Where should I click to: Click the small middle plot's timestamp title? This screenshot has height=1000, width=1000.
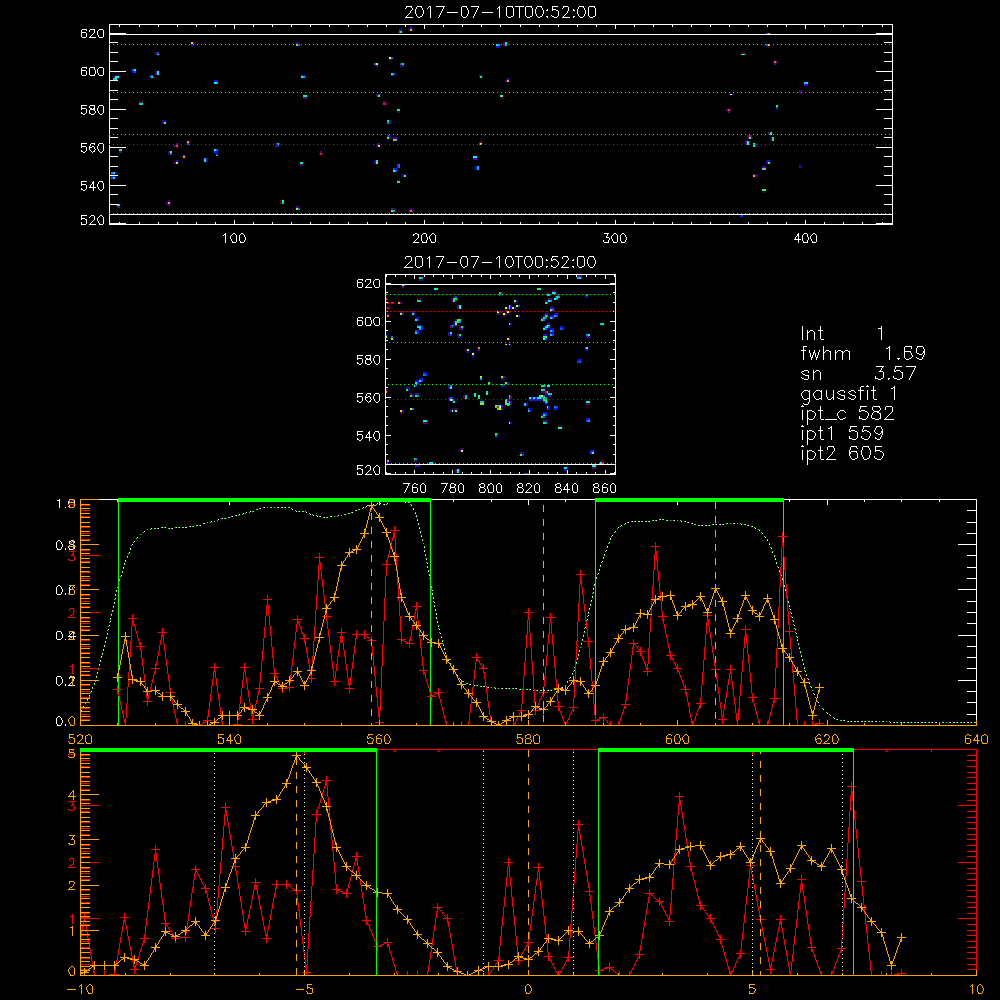(x=500, y=262)
